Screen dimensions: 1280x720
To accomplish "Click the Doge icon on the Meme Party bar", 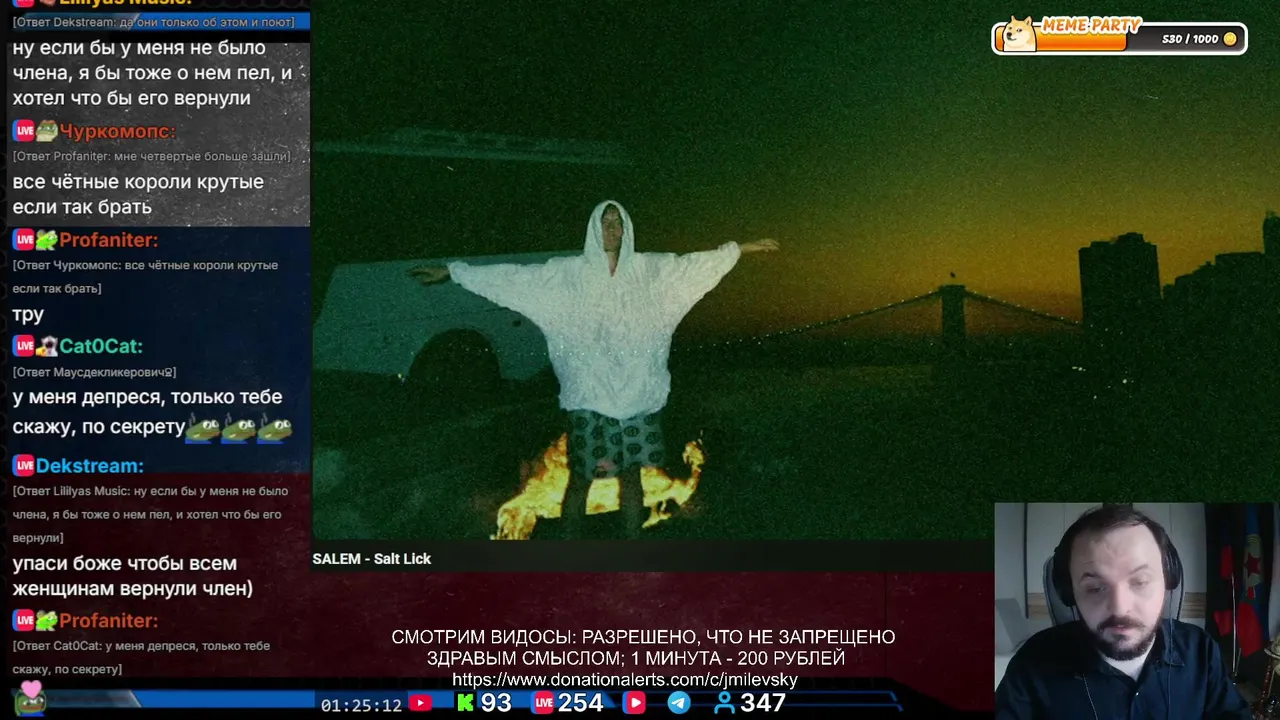I will pos(1019,34).
